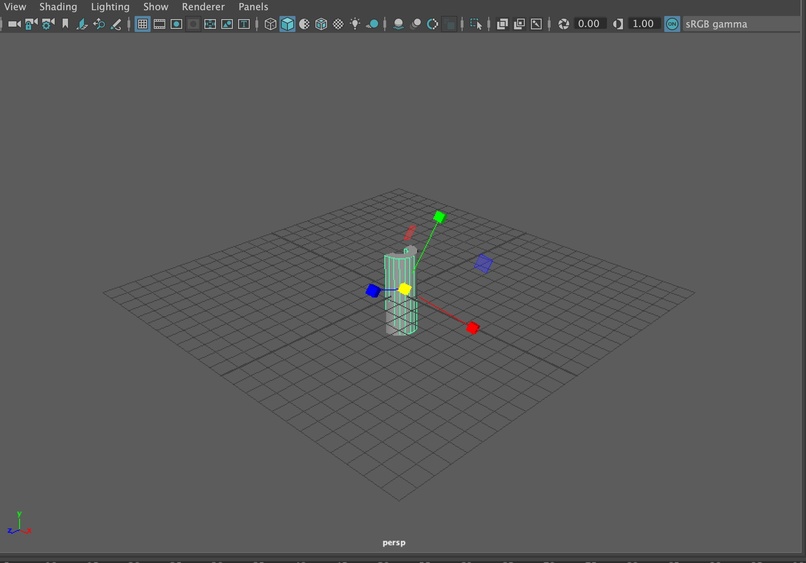
Task: Toggle the Shadows icon
Action: click(372, 24)
